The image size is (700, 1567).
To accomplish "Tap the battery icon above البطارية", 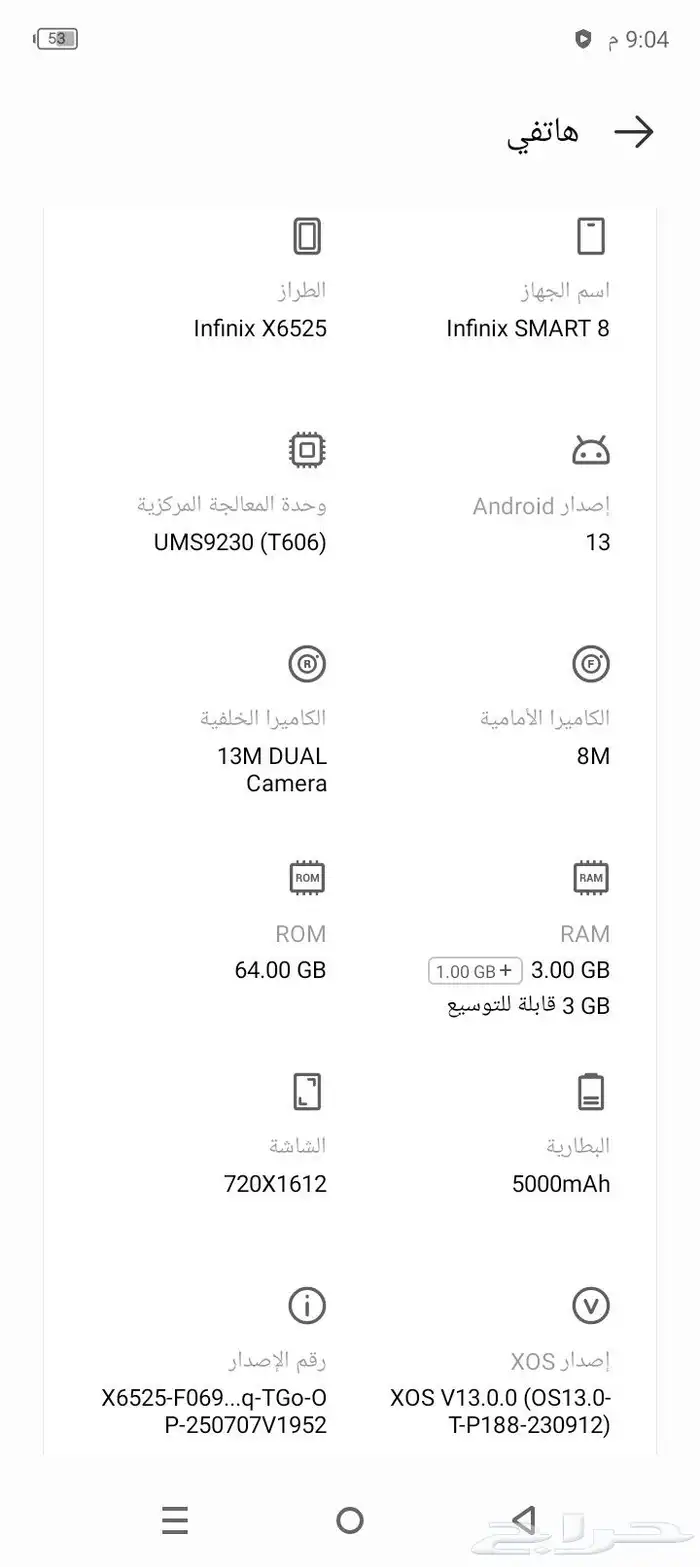I will 591,1092.
